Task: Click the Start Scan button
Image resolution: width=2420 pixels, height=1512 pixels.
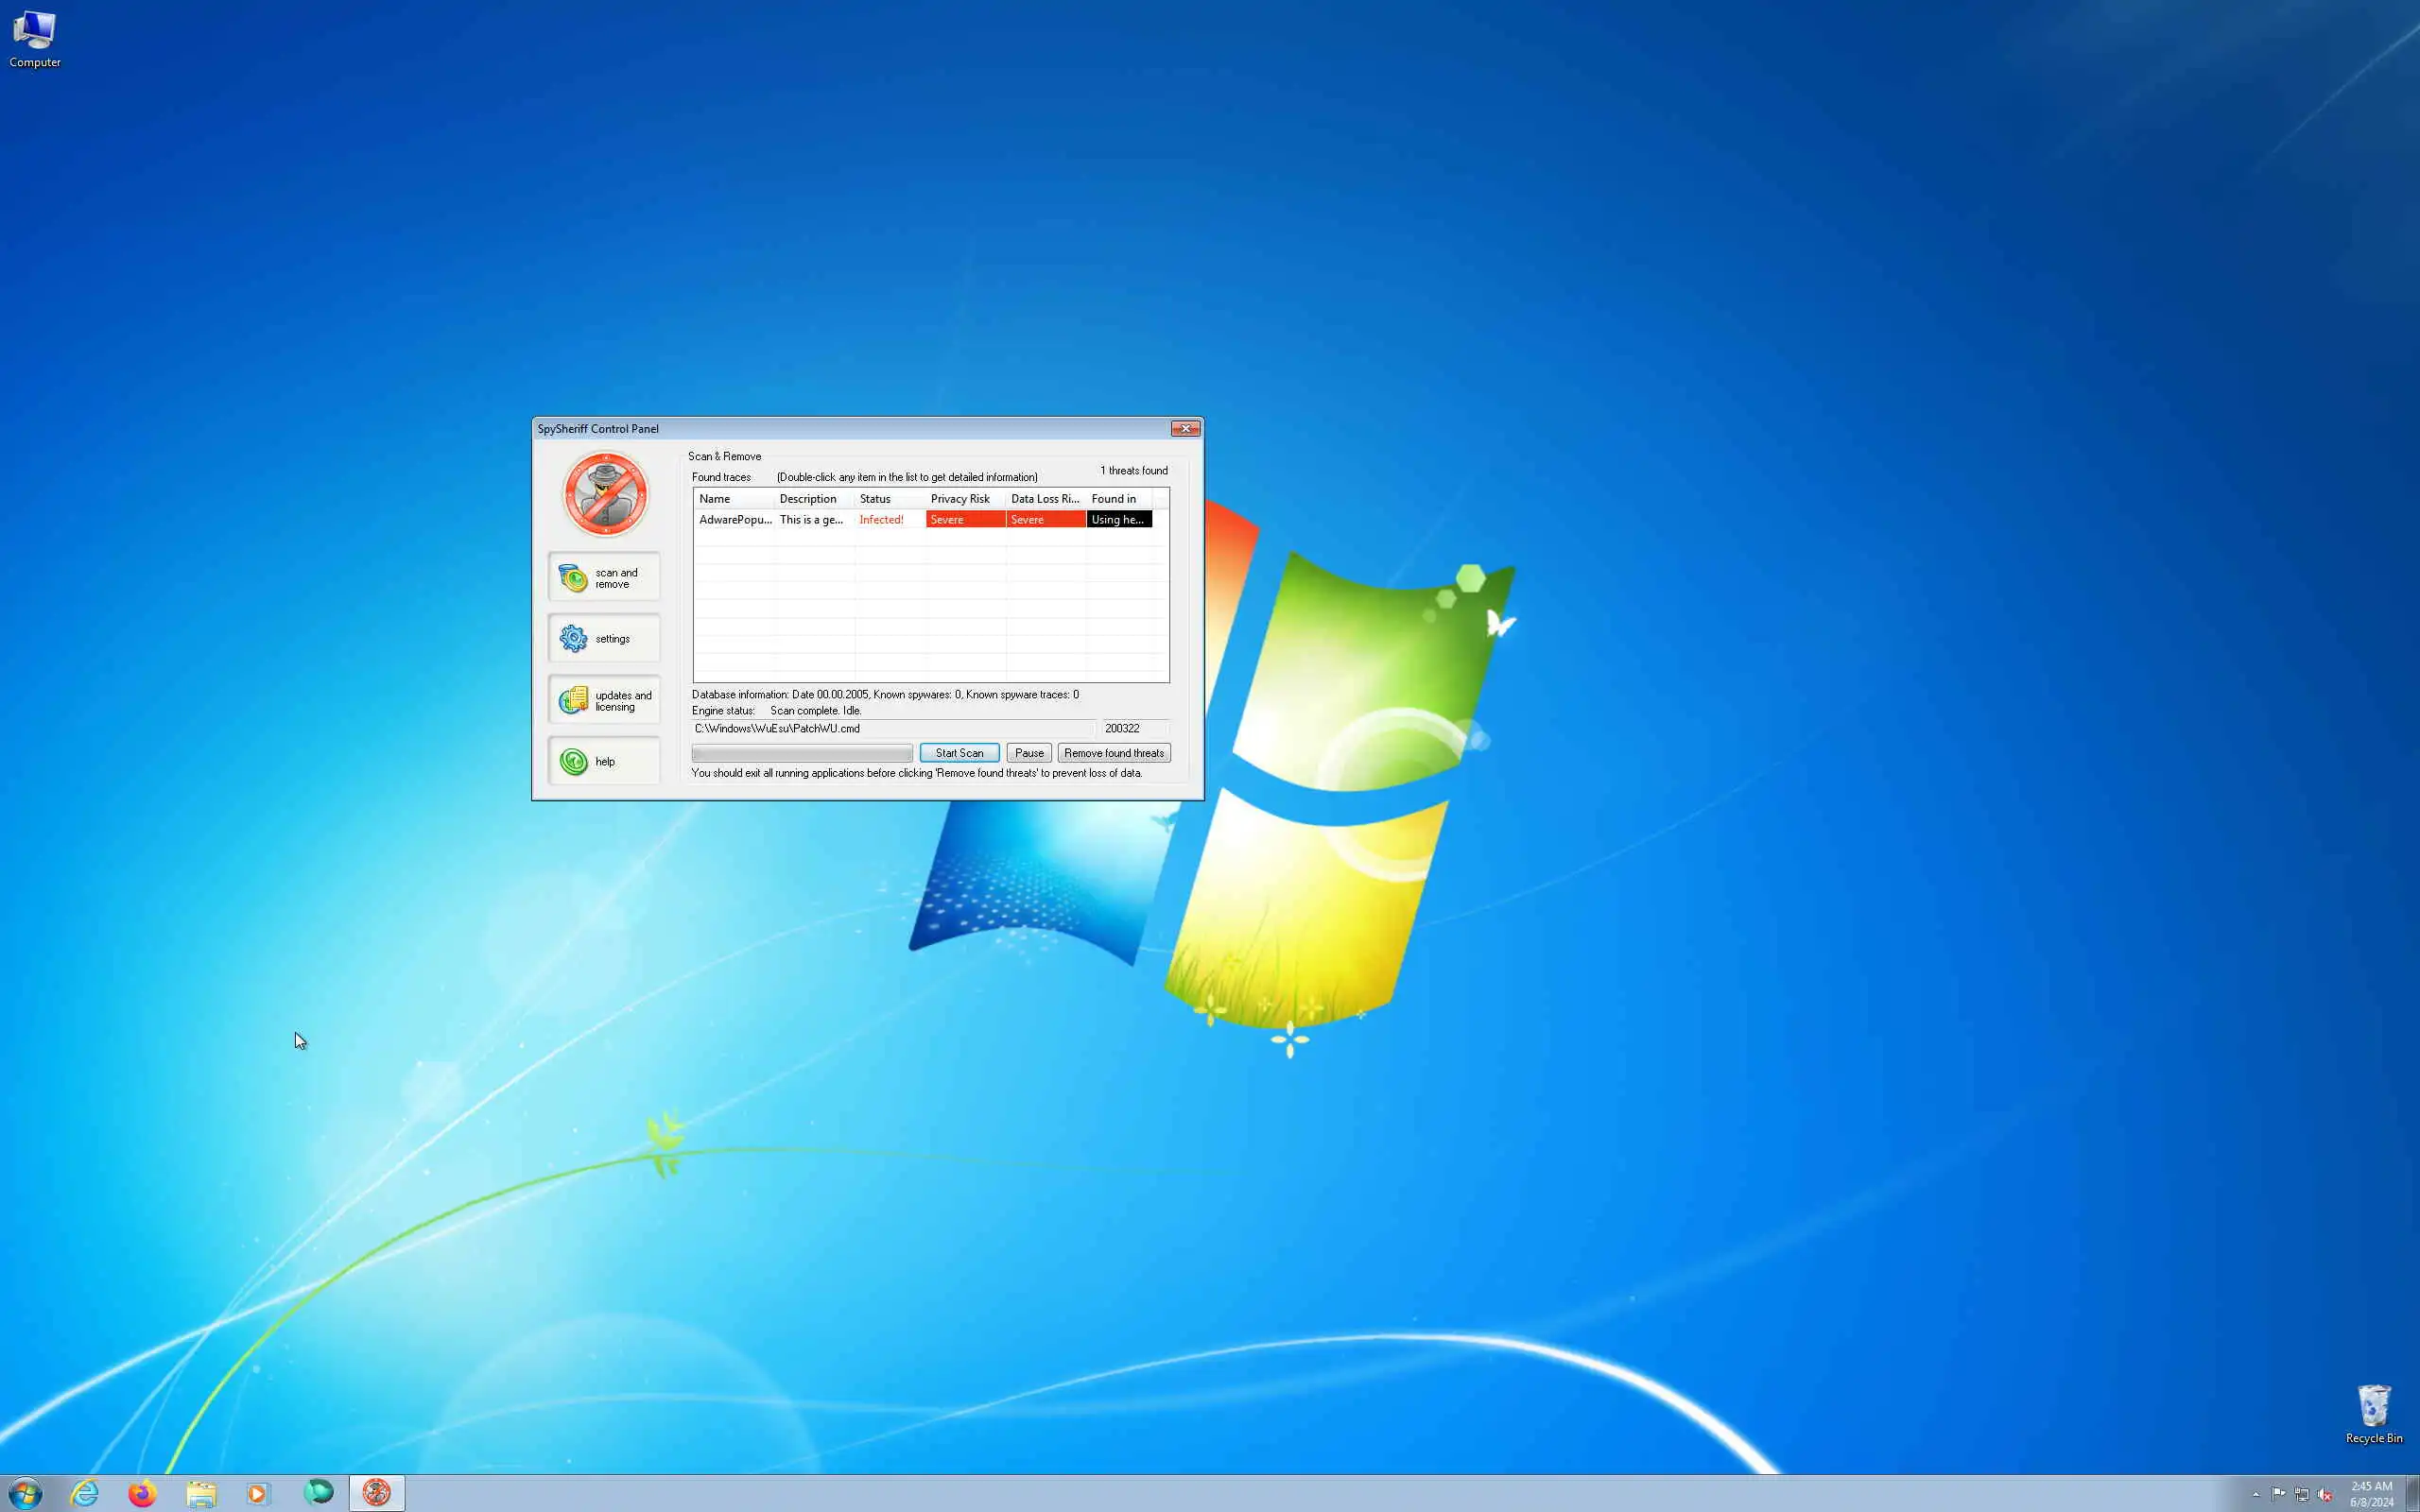Action: pyautogui.click(x=958, y=753)
